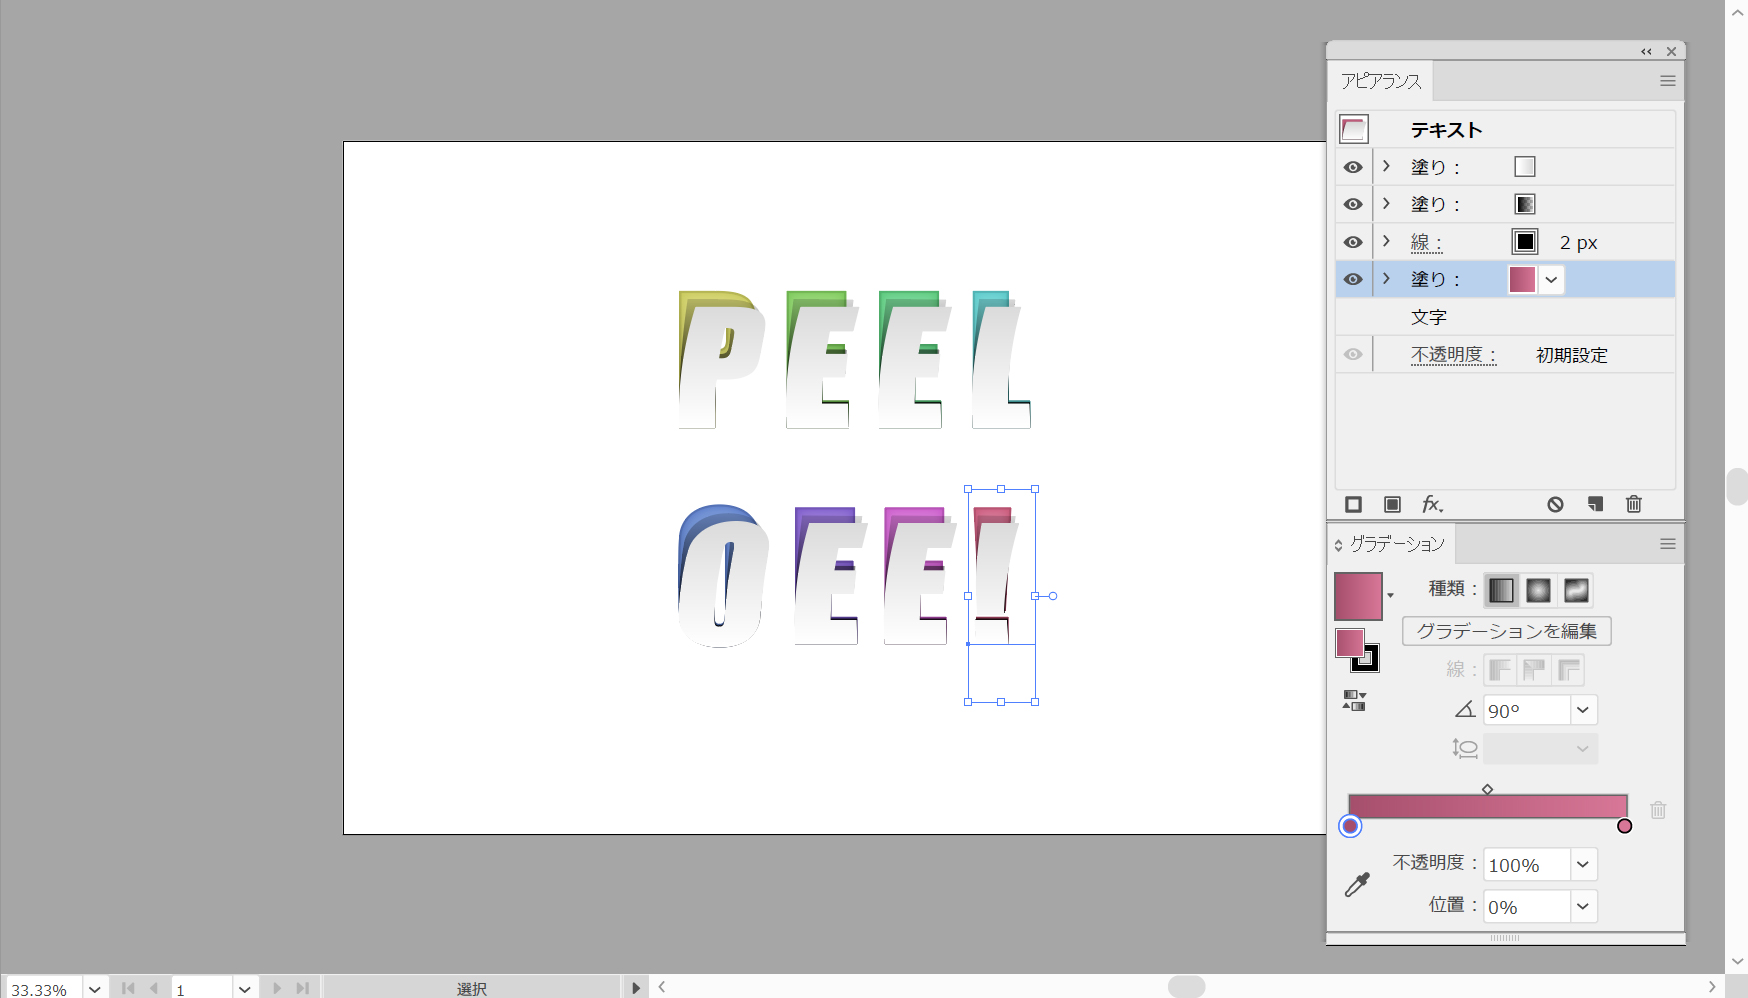Click the Add New Stroke icon

tap(1353, 505)
